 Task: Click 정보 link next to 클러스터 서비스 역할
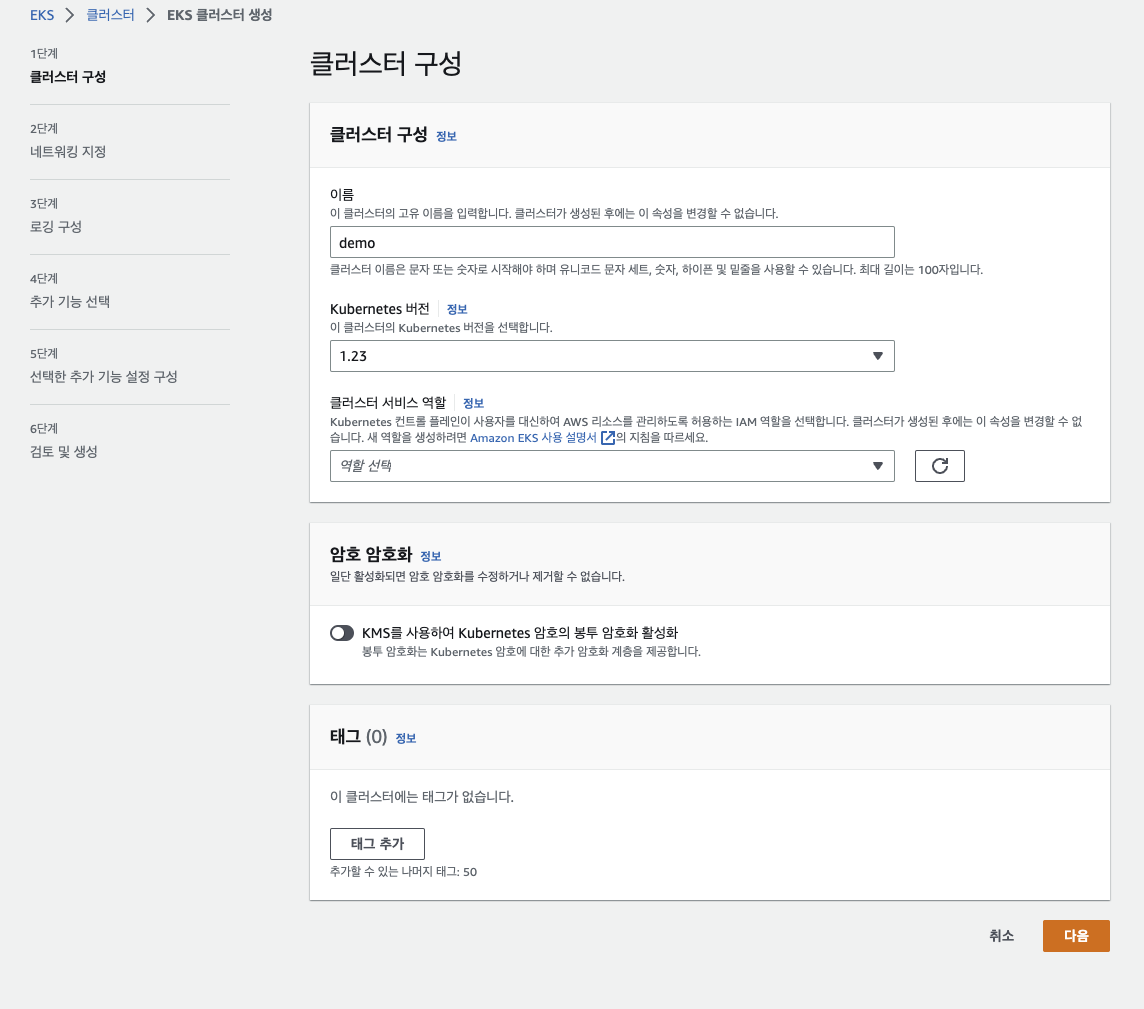pyautogui.click(x=474, y=403)
